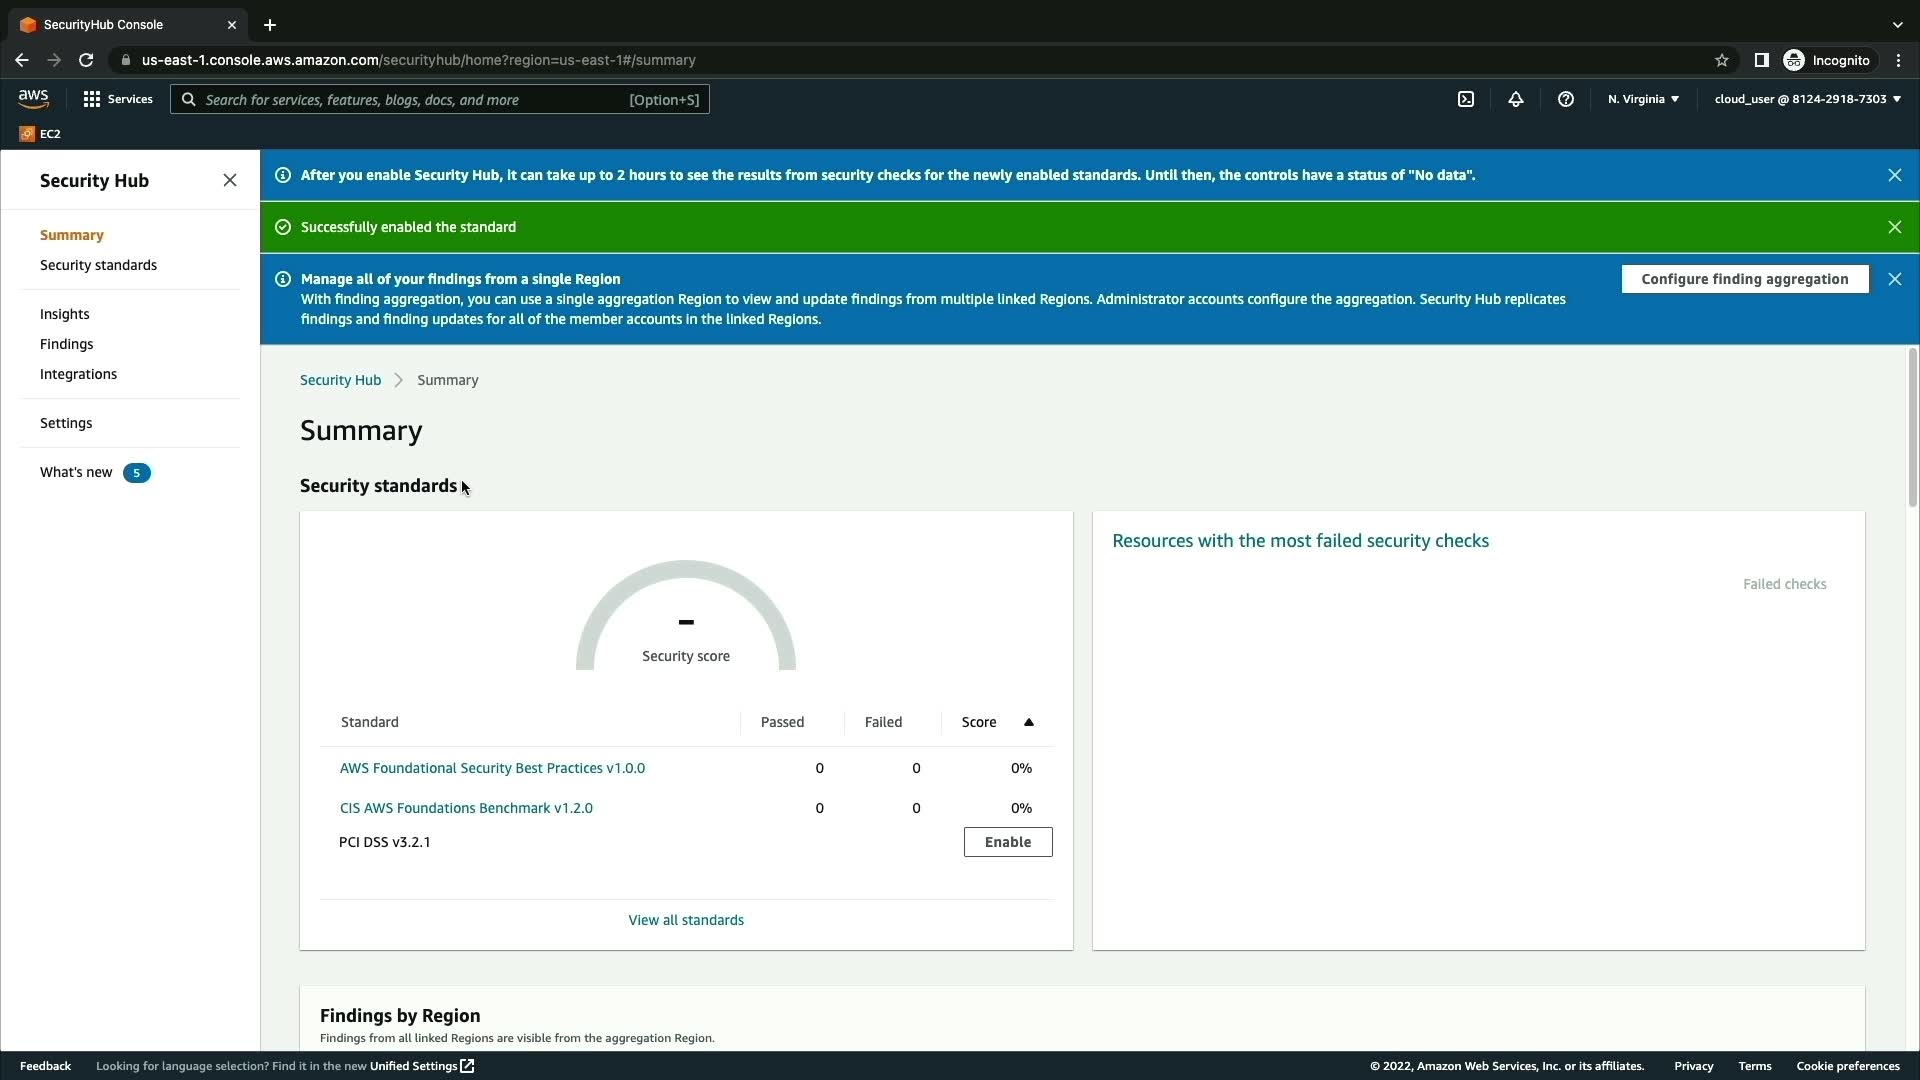Viewport: 1920px width, 1080px height.
Task: Dismiss the green success banner
Action: click(x=1894, y=227)
